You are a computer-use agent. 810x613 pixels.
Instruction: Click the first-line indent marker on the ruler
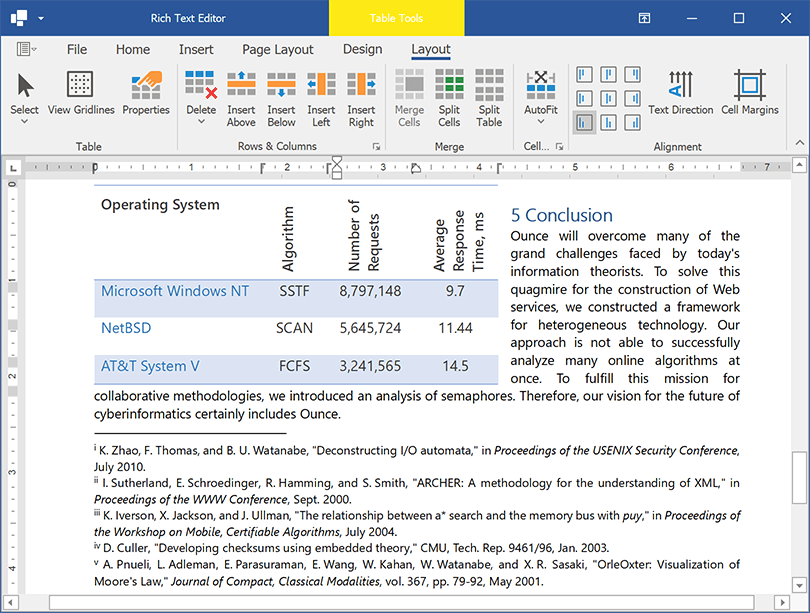336,160
